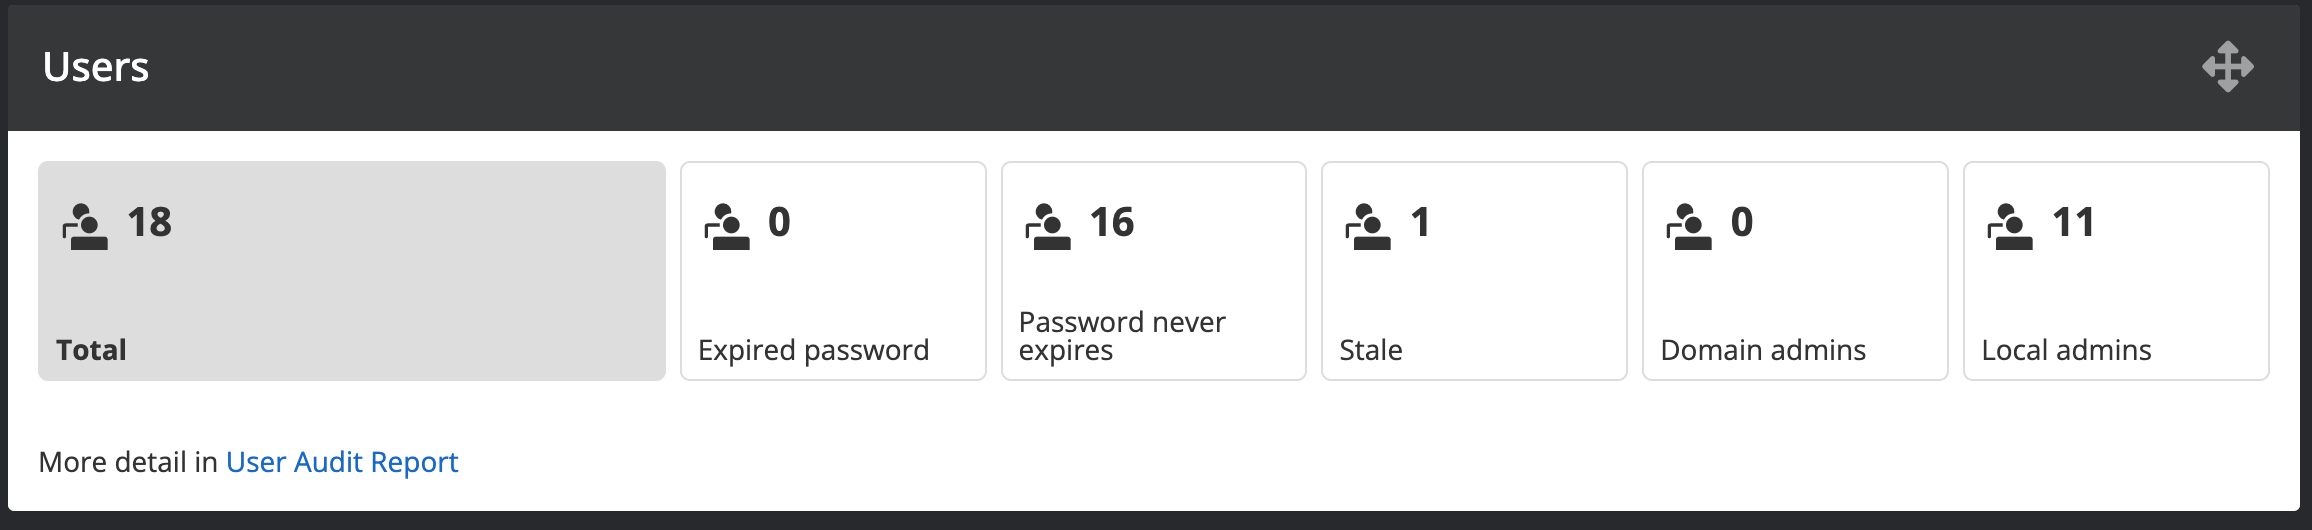Screen dimensions: 2312x530
Task: Click the stale users count 1
Action: click(1420, 222)
